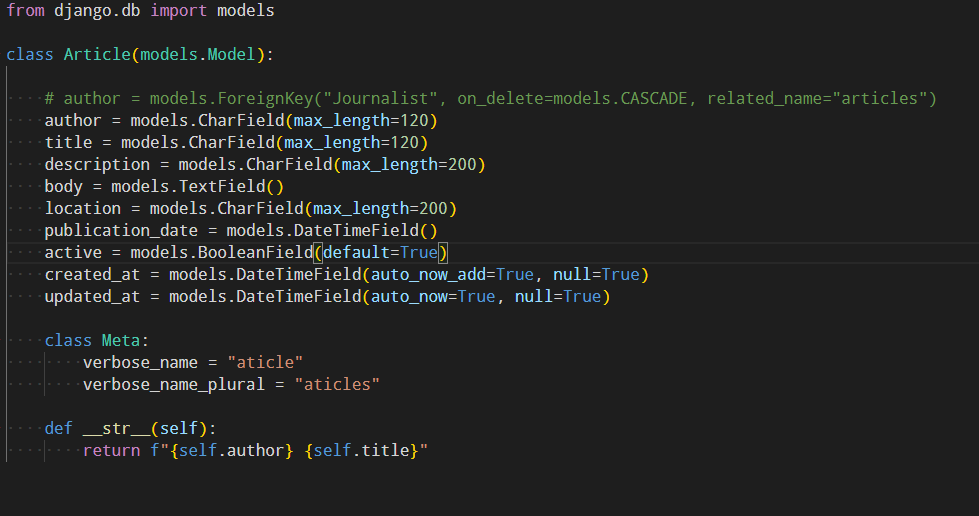
Task: Click the Meta class name
Action: tap(120, 340)
